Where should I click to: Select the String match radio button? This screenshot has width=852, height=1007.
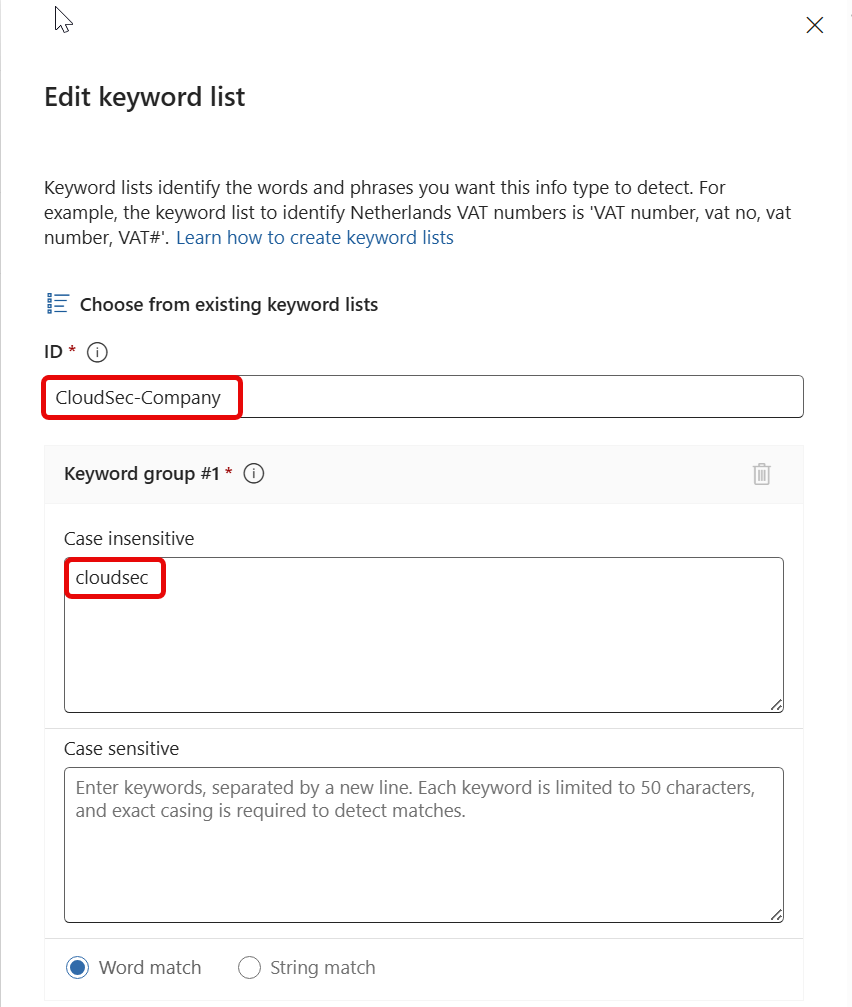point(249,967)
